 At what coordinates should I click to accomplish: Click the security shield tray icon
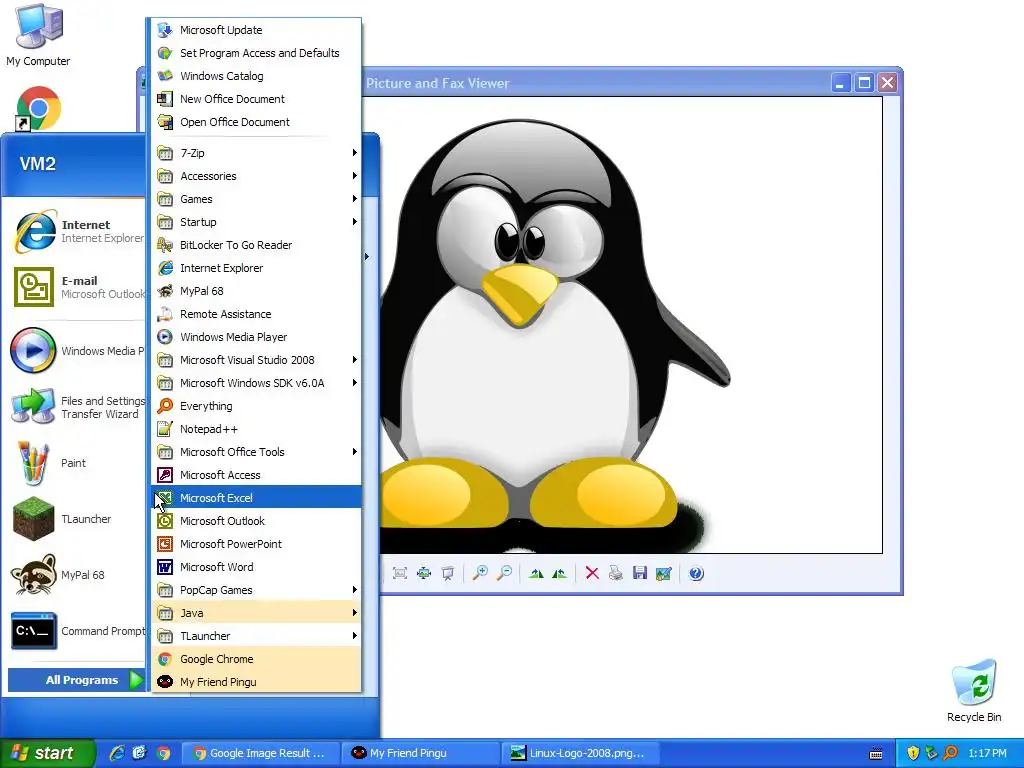point(913,753)
